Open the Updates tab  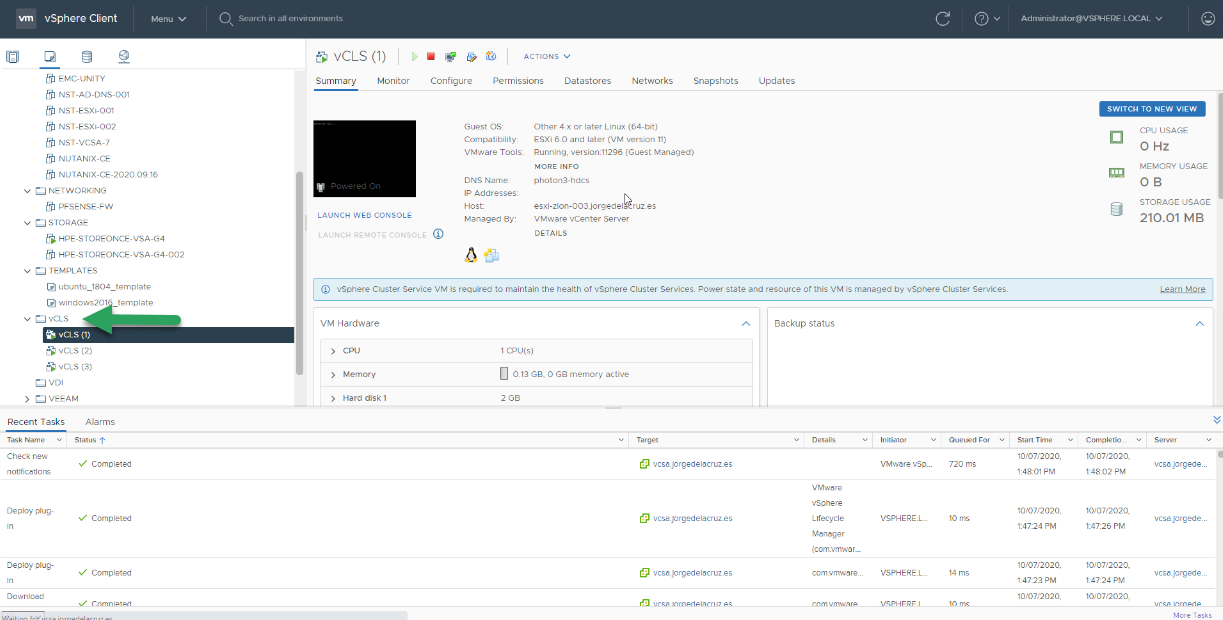click(777, 81)
